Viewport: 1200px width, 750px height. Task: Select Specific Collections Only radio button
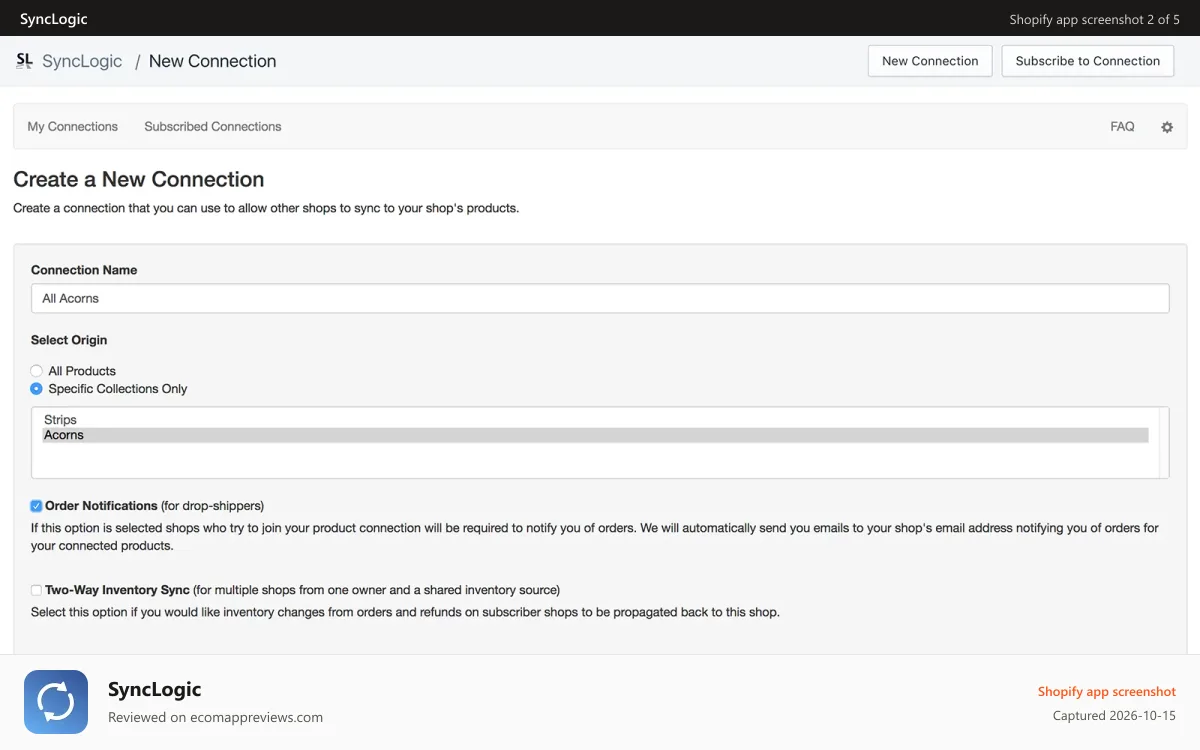click(36, 389)
